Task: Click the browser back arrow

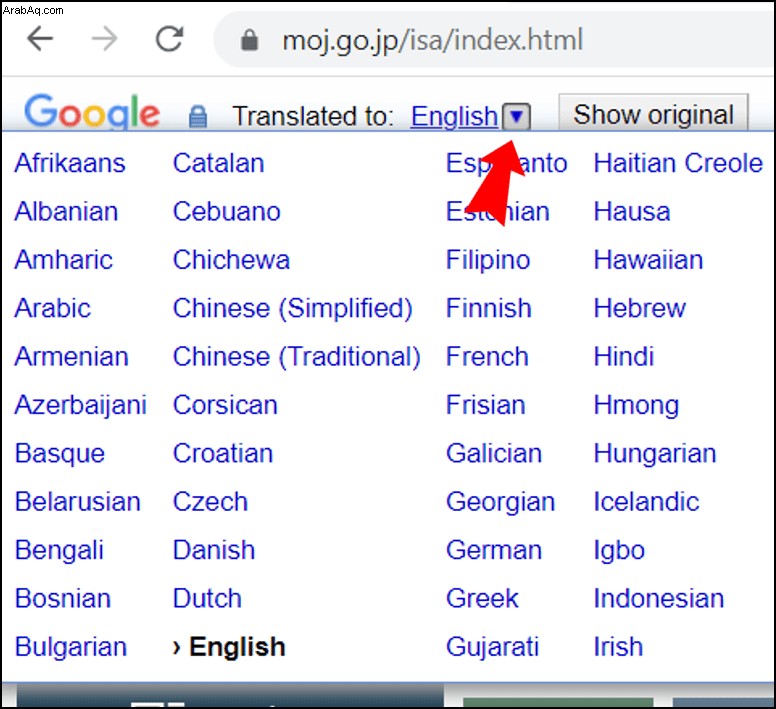Action: (x=40, y=39)
